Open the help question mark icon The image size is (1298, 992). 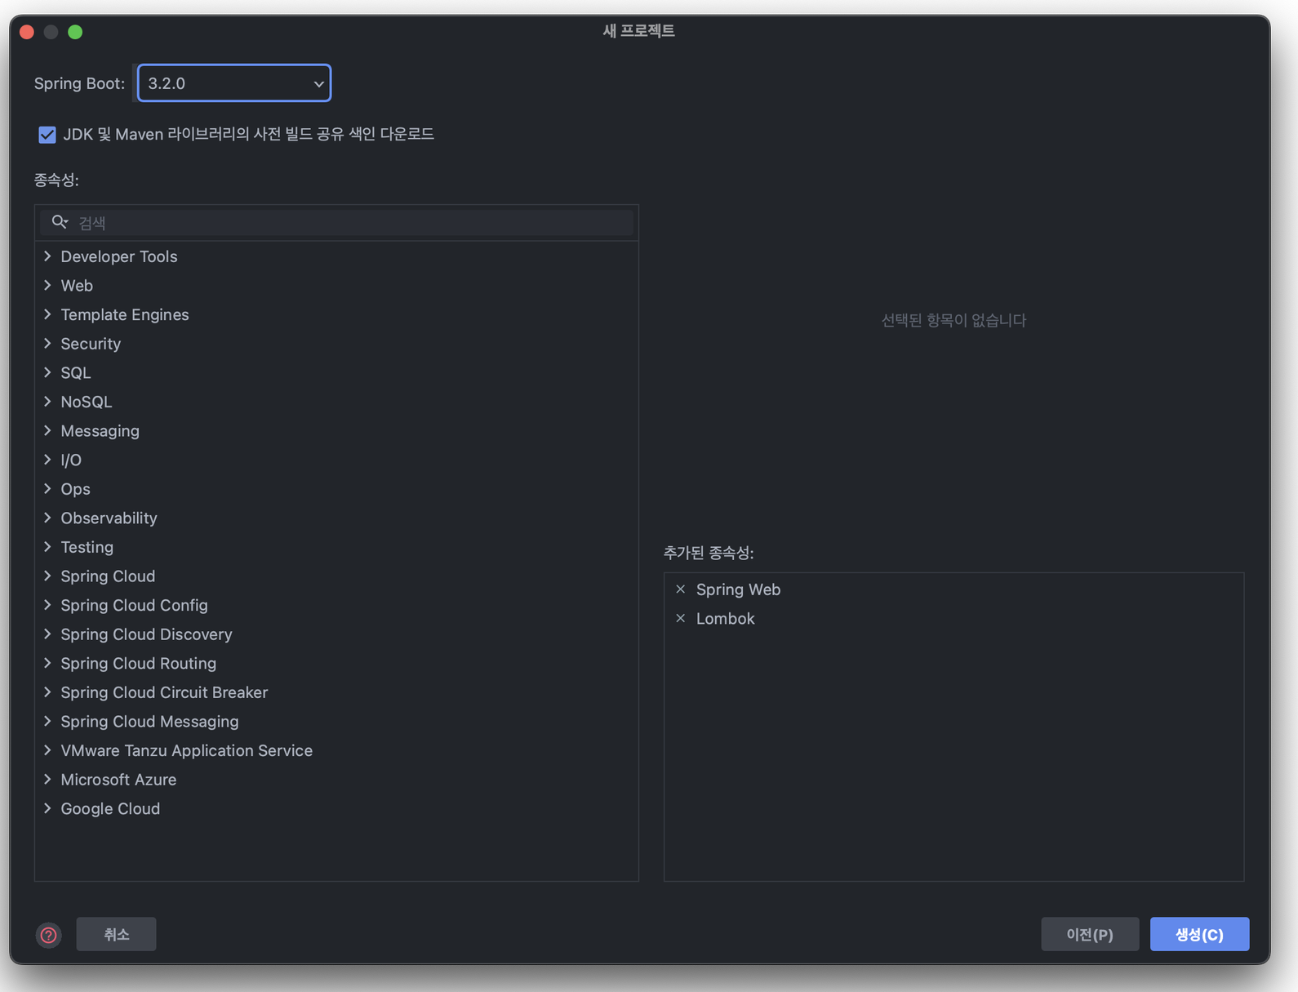coord(48,935)
